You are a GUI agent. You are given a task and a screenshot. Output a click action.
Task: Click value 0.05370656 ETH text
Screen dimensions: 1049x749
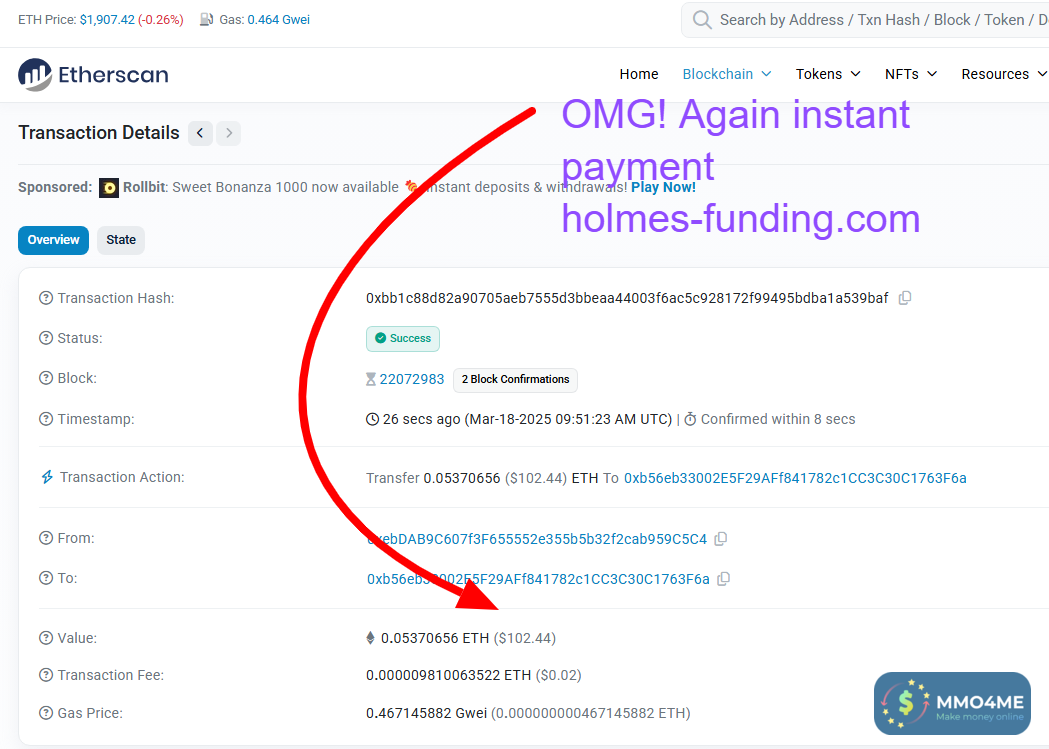(435, 639)
